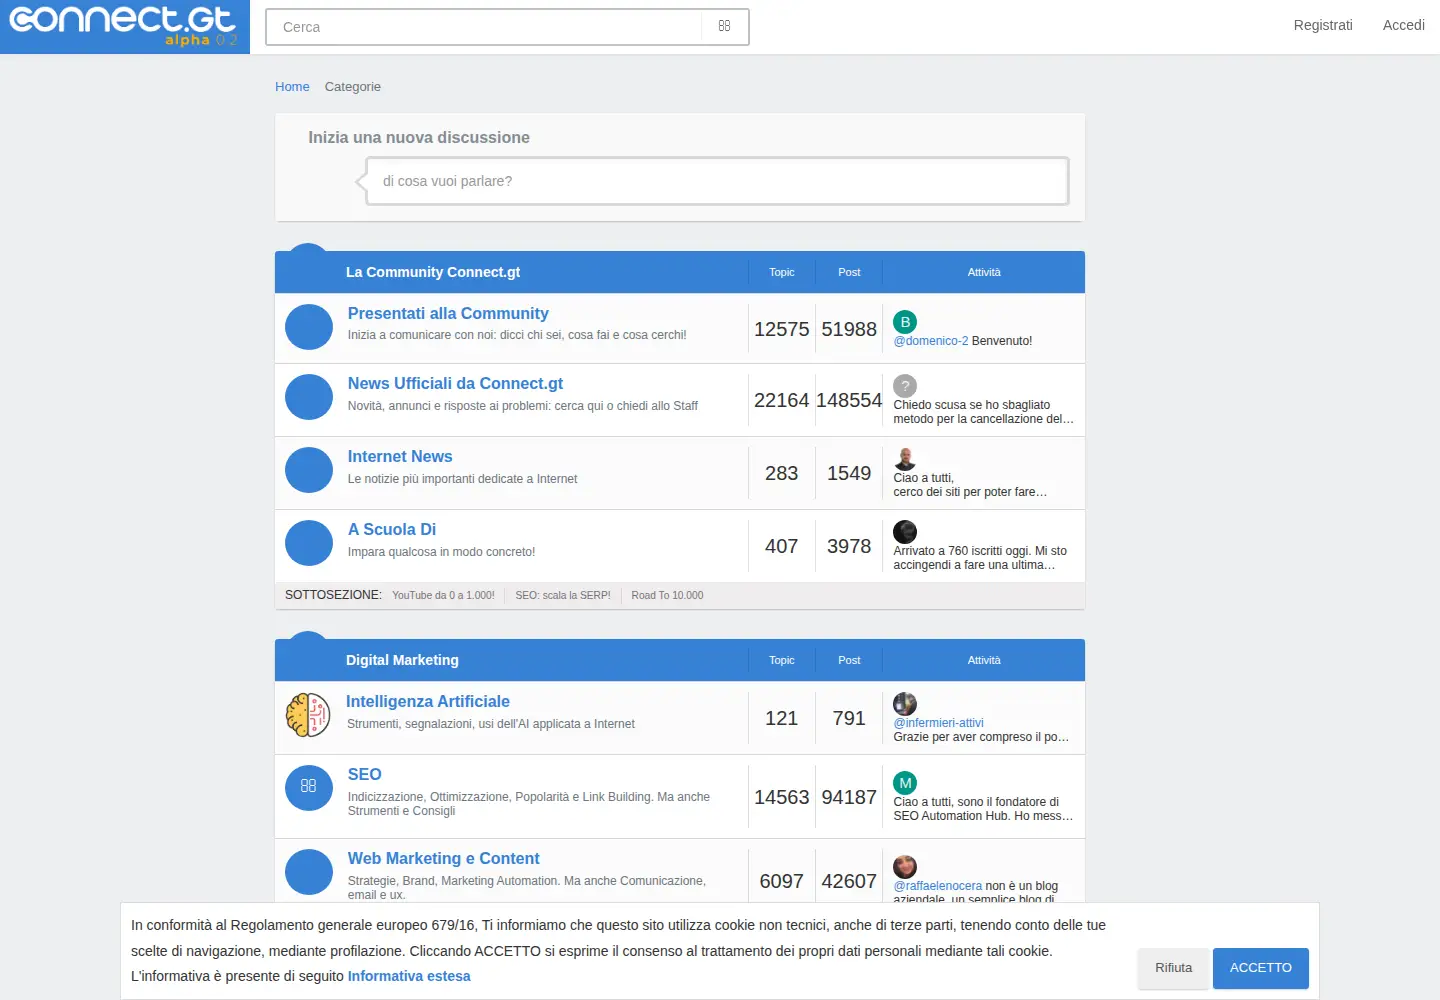The image size is (1440, 1000).
Task: Open Internet News forum
Action: tap(400, 457)
